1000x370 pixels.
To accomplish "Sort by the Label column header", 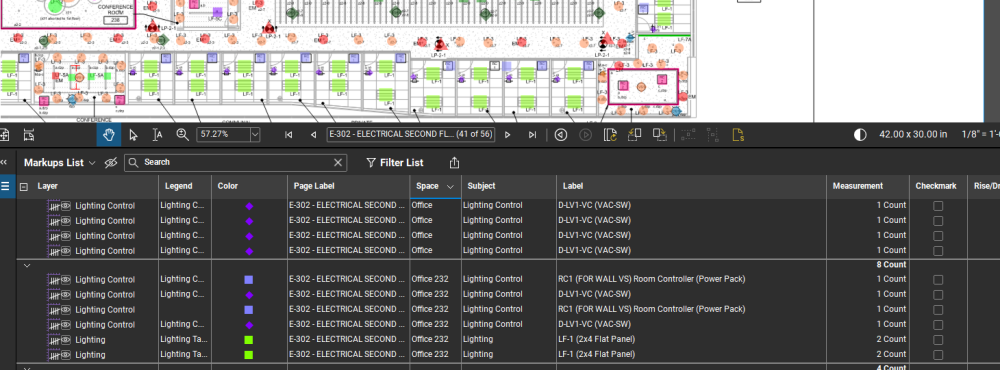I will click(573, 186).
